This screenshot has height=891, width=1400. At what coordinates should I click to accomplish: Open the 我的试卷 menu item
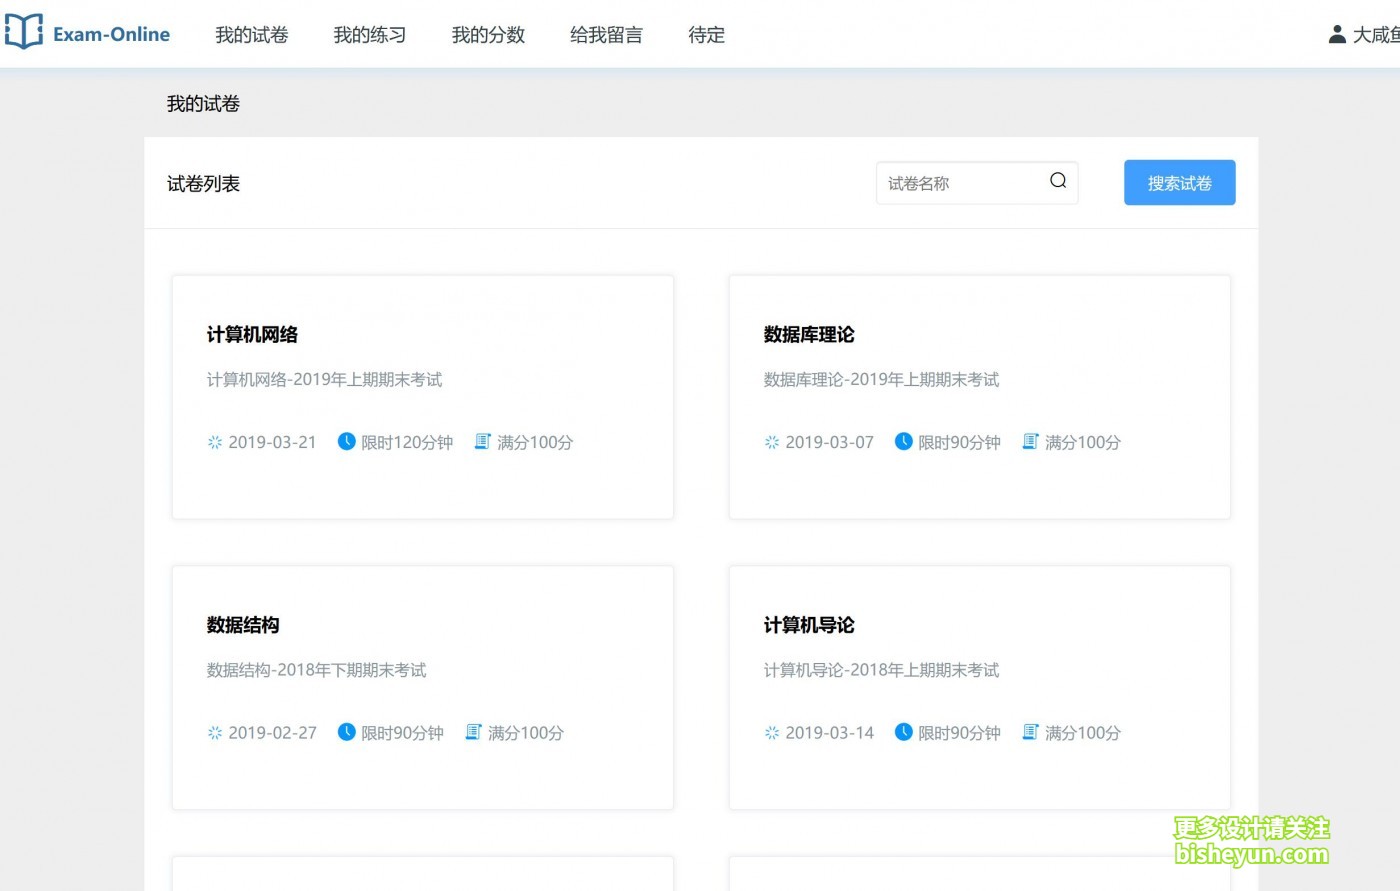(x=251, y=35)
